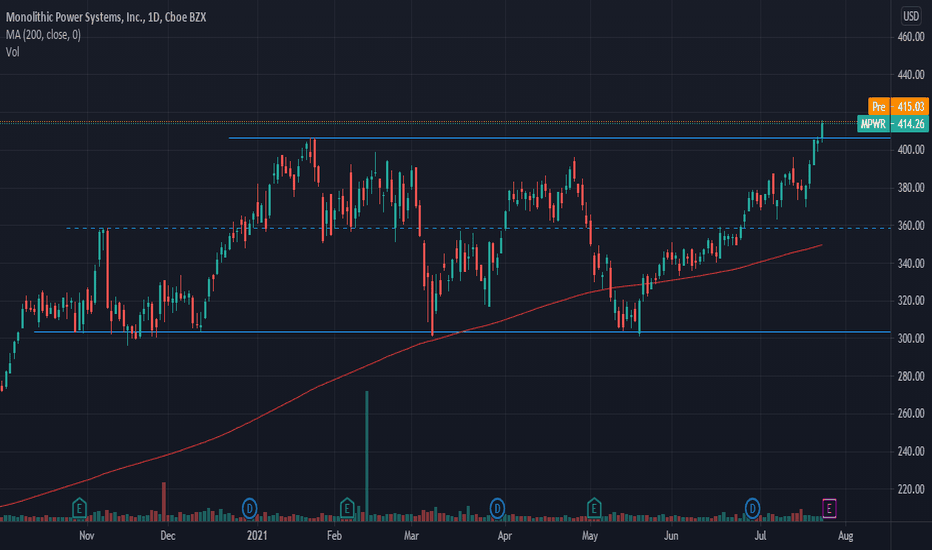Viewport: 932px width, 550px height.
Task: Click the 2021 label on the time axis
Action: (257, 536)
